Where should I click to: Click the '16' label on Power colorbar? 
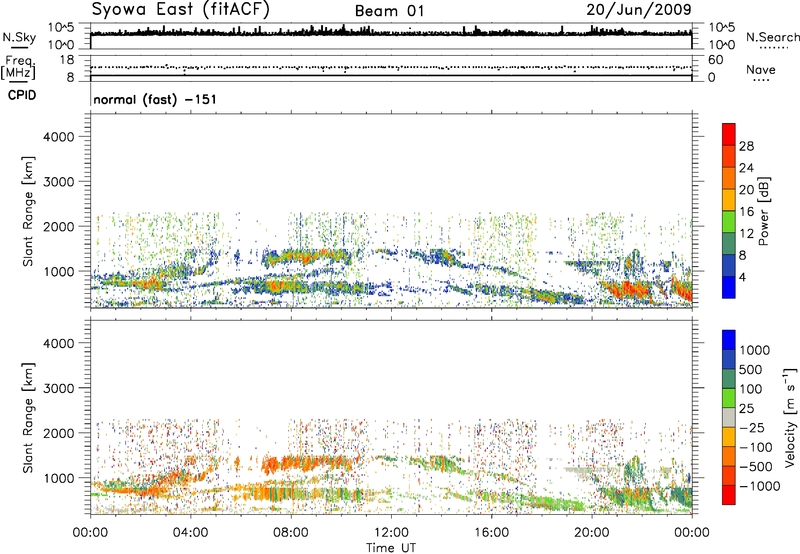[746, 212]
